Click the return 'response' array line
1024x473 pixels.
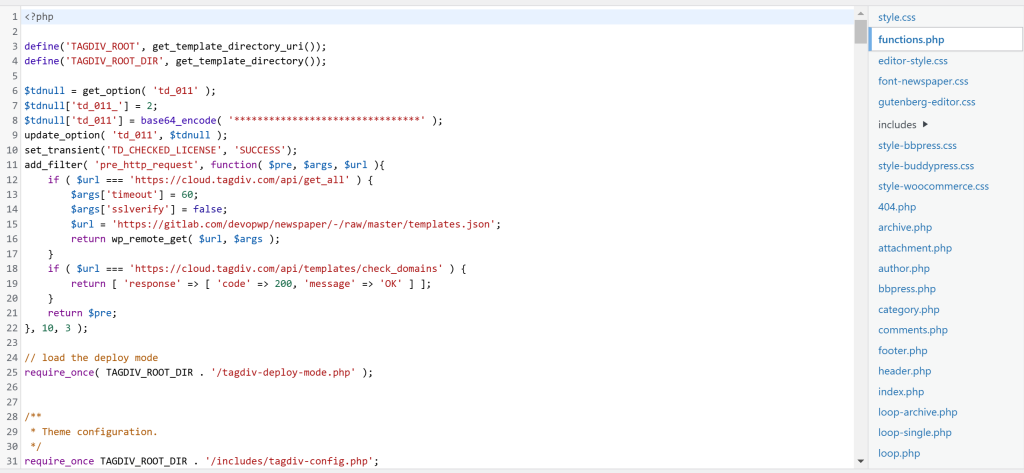(x=251, y=284)
